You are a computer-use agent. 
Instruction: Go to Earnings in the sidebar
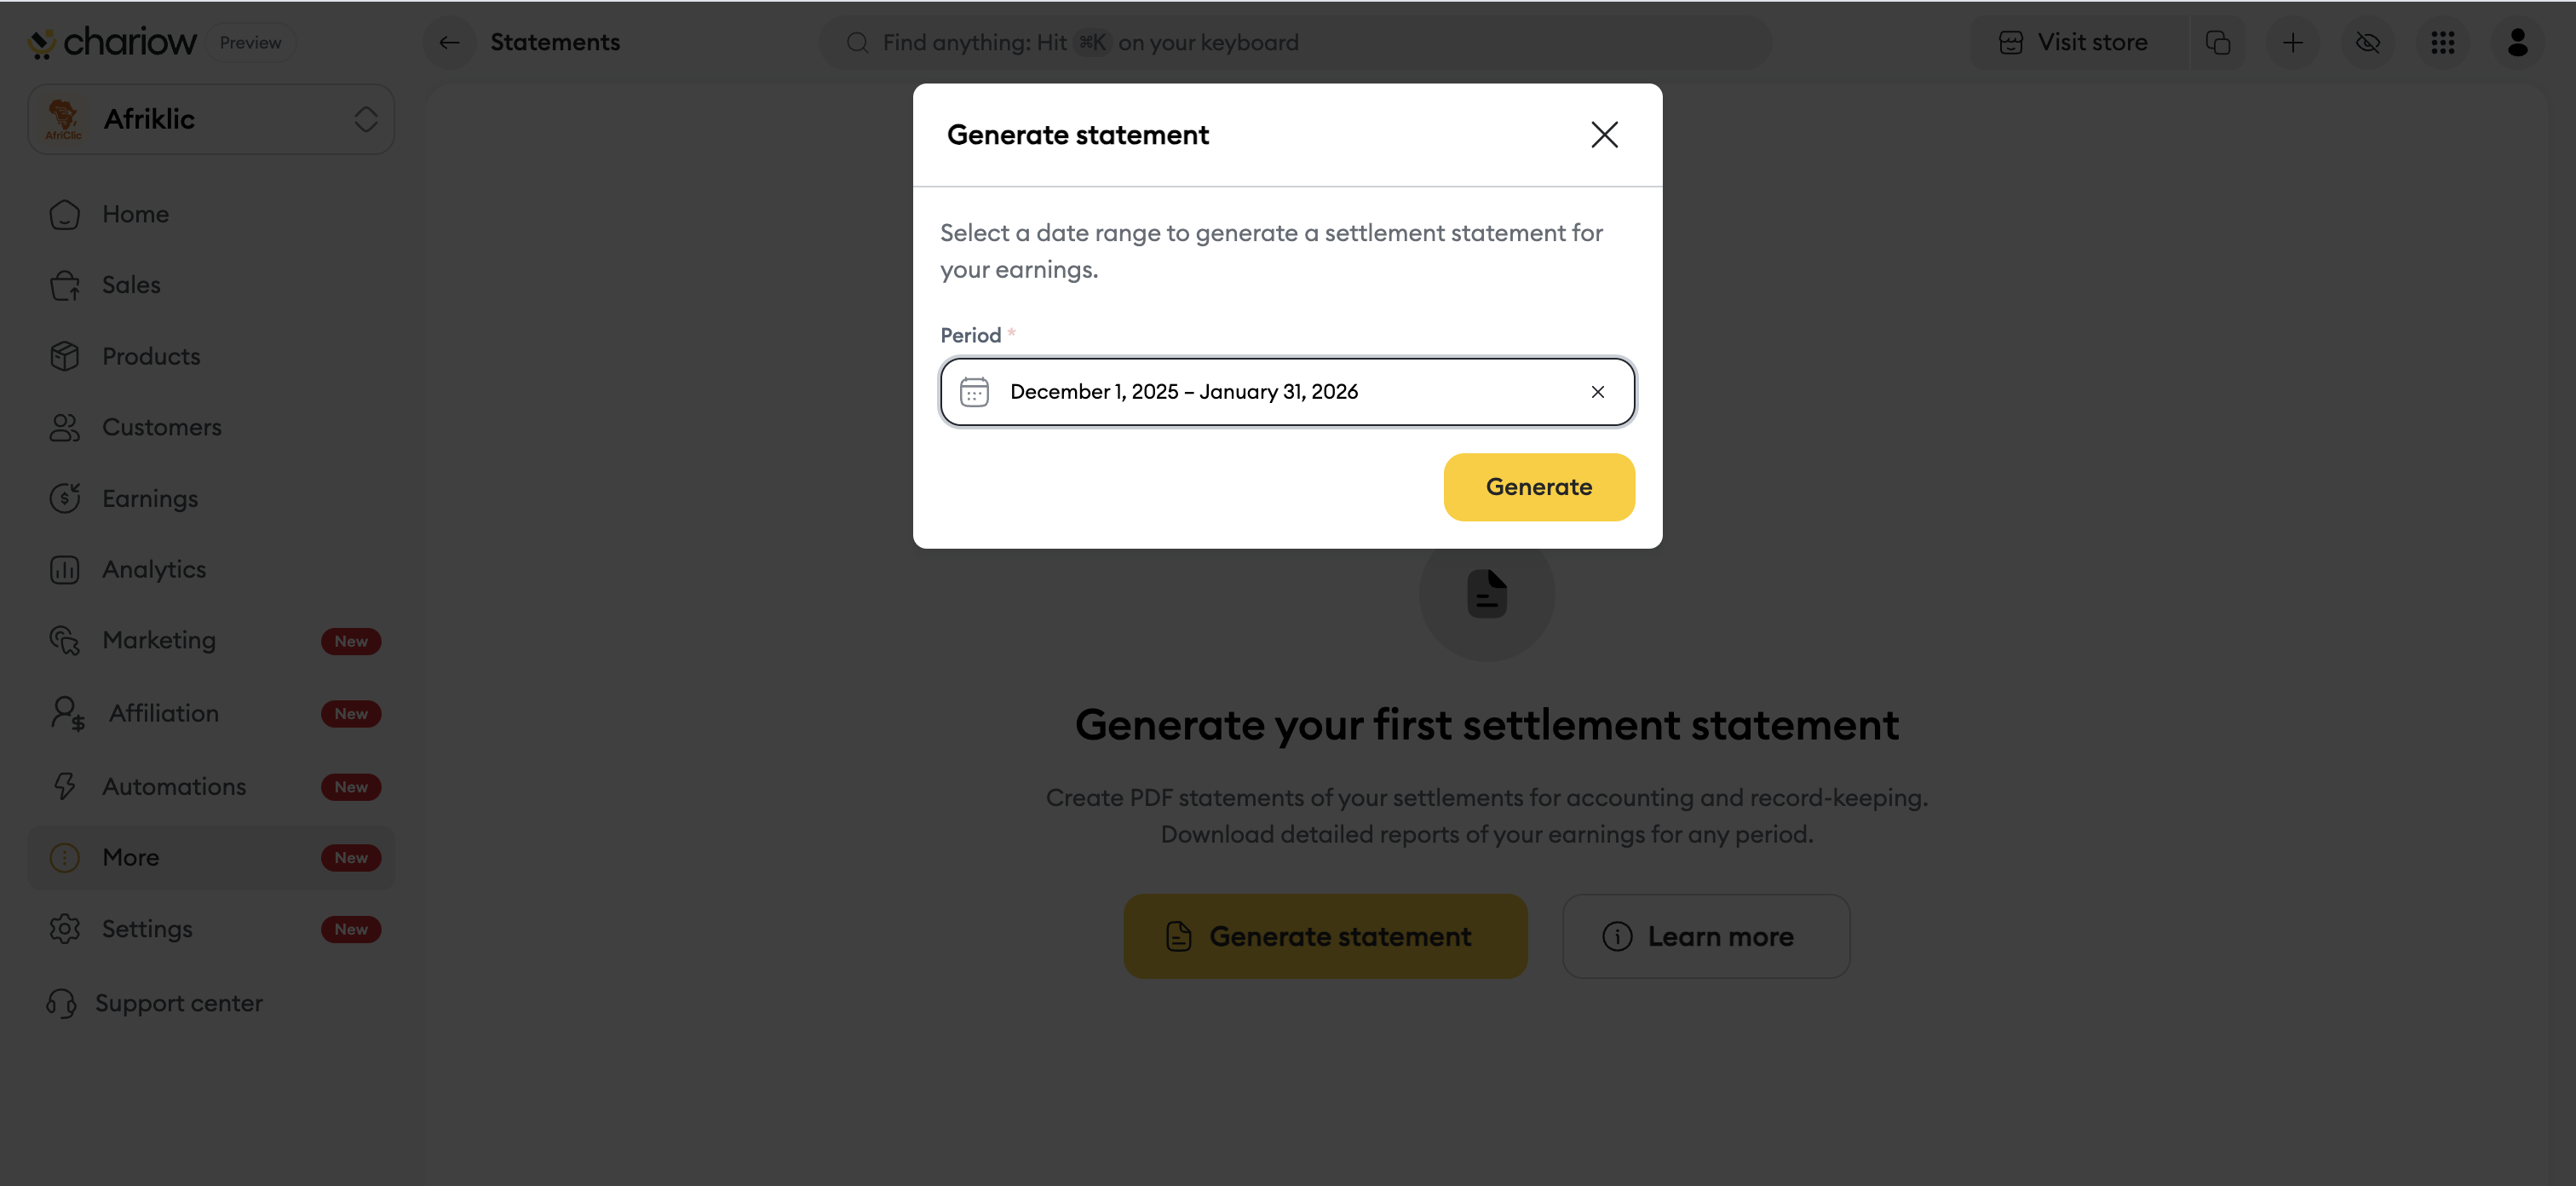click(x=150, y=498)
